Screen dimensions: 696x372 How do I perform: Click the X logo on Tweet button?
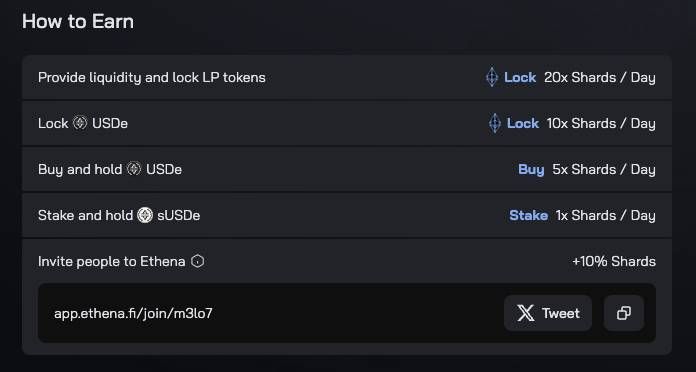[x=526, y=313]
